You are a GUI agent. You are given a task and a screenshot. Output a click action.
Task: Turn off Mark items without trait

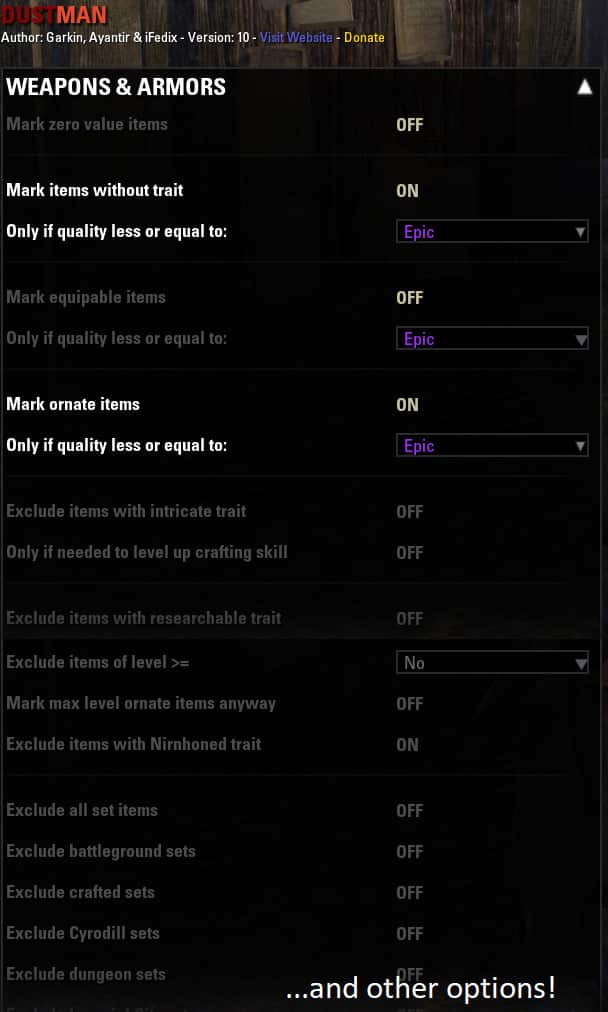tap(407, 190)
